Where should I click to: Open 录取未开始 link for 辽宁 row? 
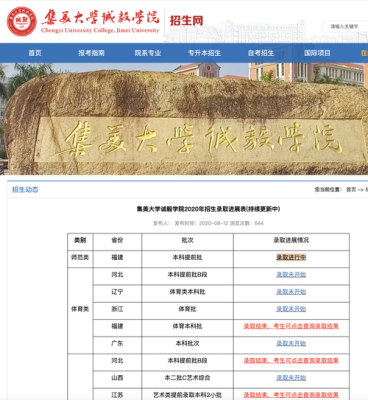[291, 292]
